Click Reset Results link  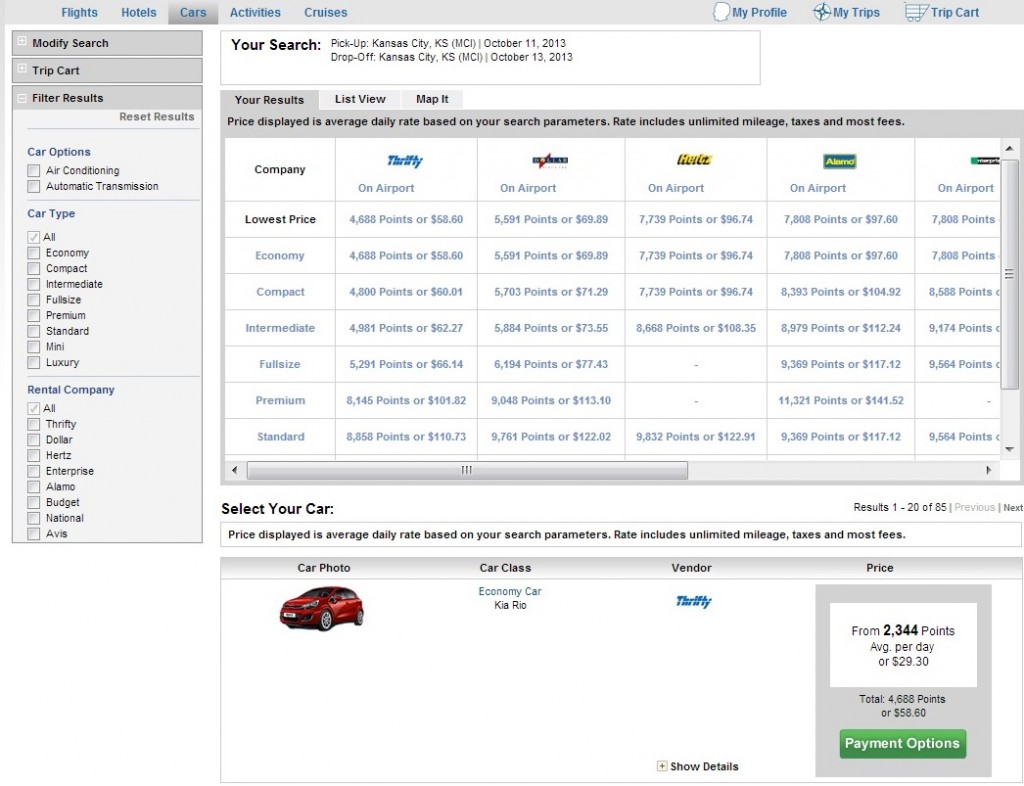157,117
